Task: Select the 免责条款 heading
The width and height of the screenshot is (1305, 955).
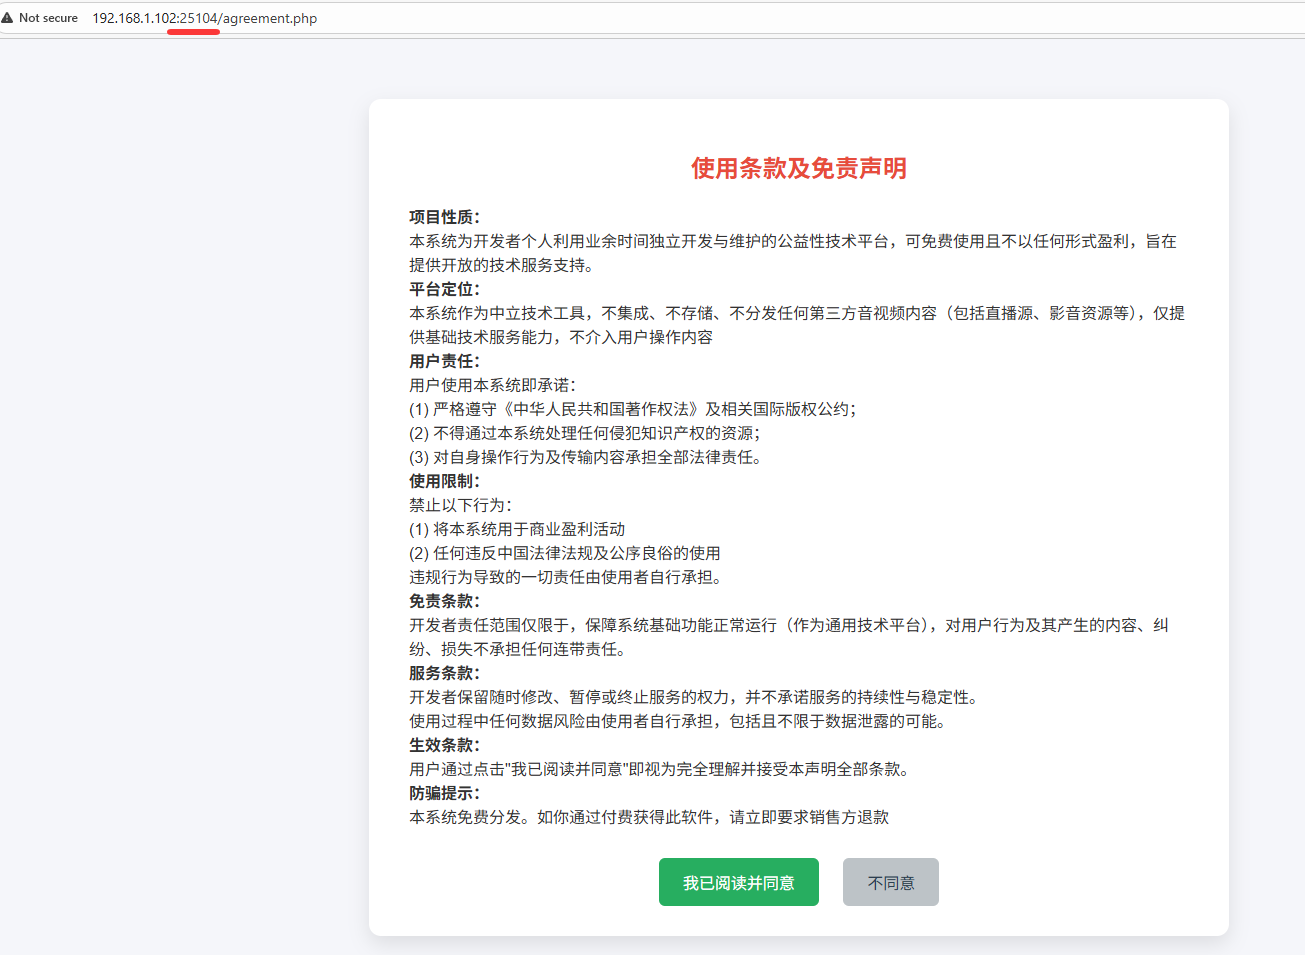Action: pos(444,601)
